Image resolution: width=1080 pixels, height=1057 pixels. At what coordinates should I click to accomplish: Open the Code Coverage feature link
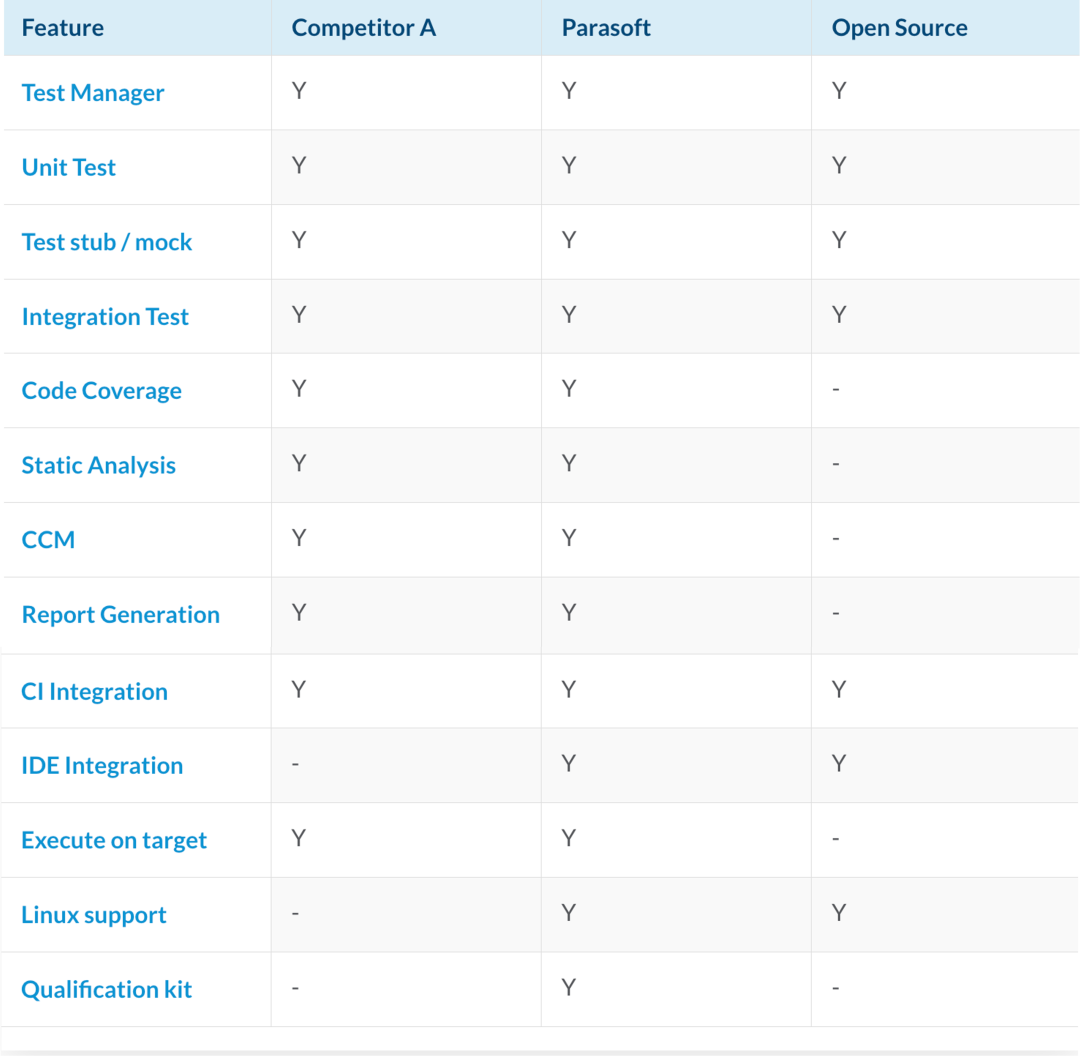[x=102, y=391]
